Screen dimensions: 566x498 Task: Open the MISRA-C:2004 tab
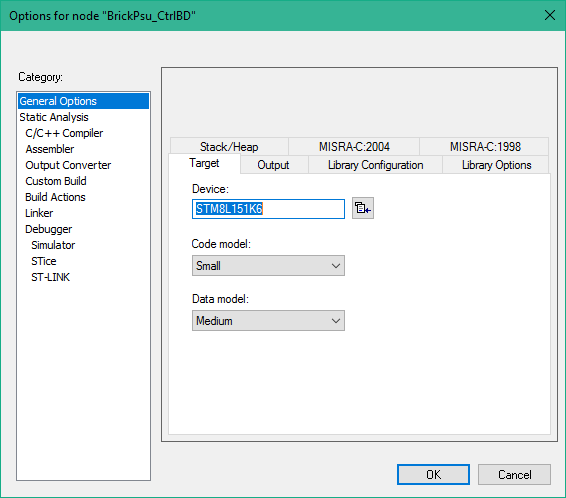354,147
